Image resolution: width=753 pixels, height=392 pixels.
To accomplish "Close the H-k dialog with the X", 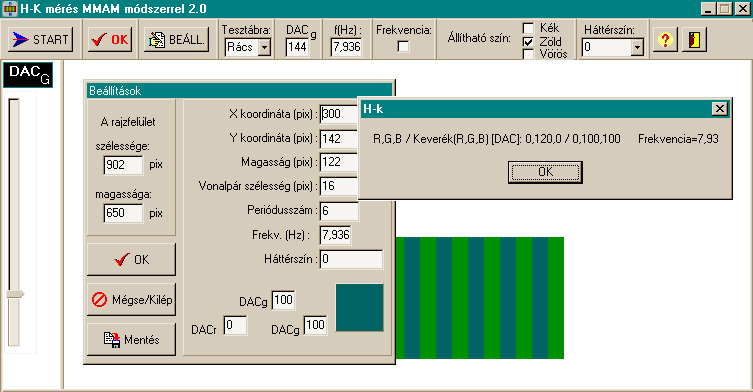I will click(719, 109).
